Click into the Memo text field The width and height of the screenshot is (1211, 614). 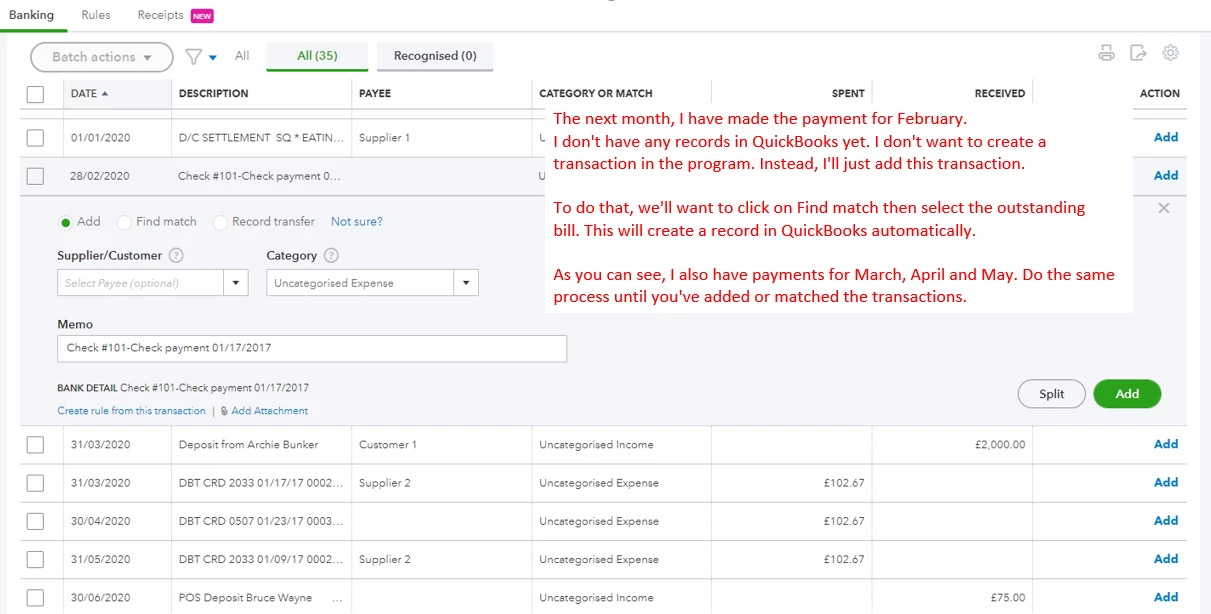[x=312, y=348]
